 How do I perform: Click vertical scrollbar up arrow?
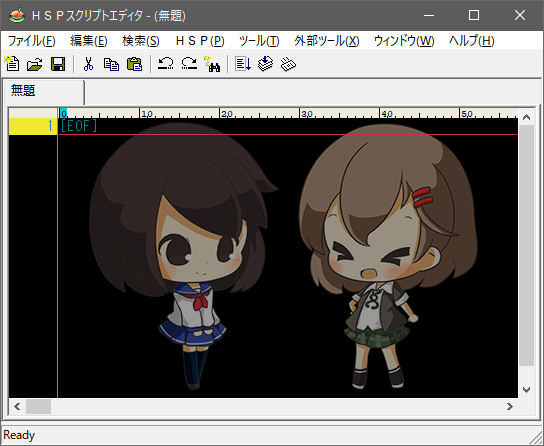[526, 117]
